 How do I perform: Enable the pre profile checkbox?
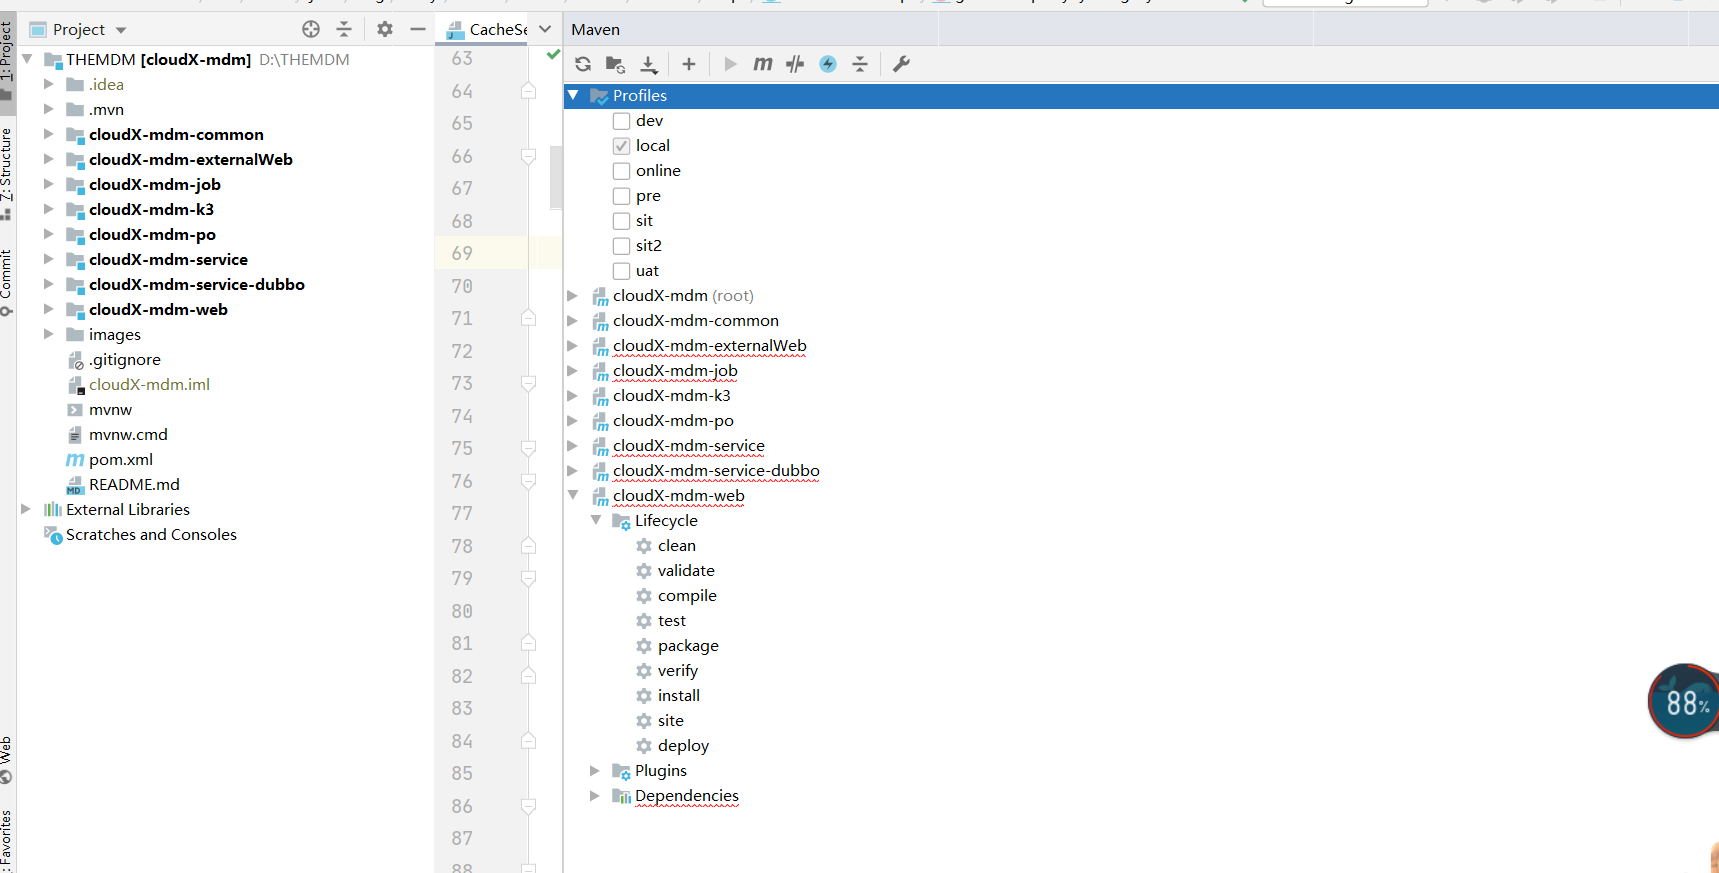[621, 196]
